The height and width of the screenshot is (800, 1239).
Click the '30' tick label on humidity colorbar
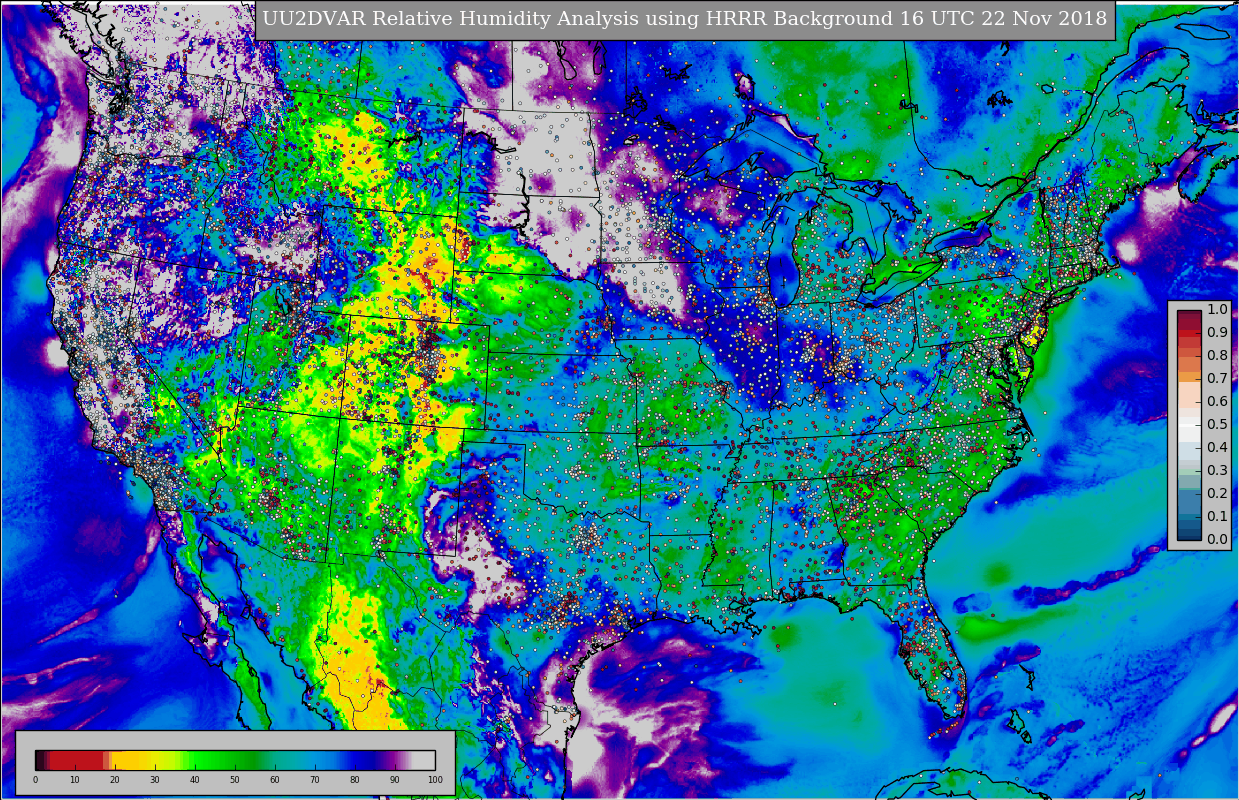155,780
